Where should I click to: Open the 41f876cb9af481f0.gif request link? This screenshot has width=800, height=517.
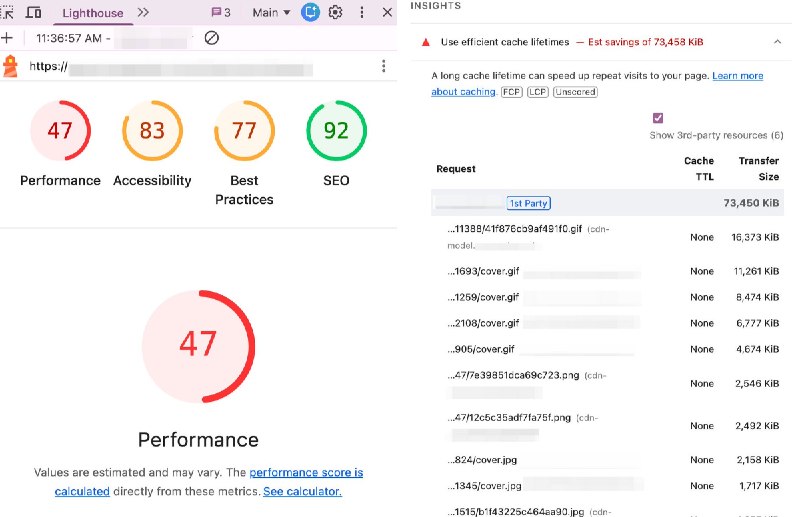click(x=515, y=229)
